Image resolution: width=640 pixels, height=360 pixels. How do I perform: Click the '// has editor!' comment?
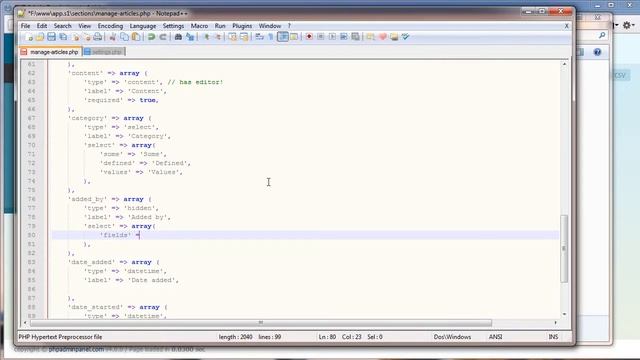point(195,82)
